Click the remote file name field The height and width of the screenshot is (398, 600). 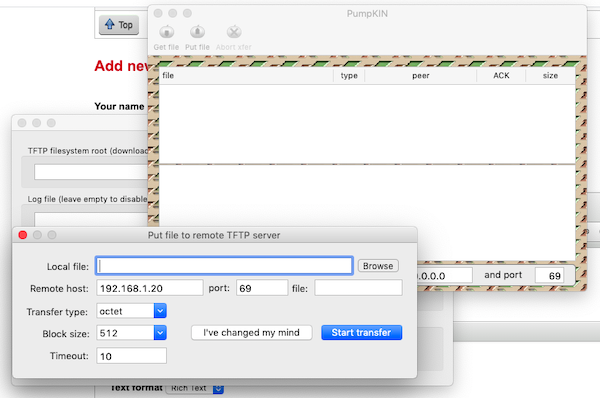[x=359, y=288]
